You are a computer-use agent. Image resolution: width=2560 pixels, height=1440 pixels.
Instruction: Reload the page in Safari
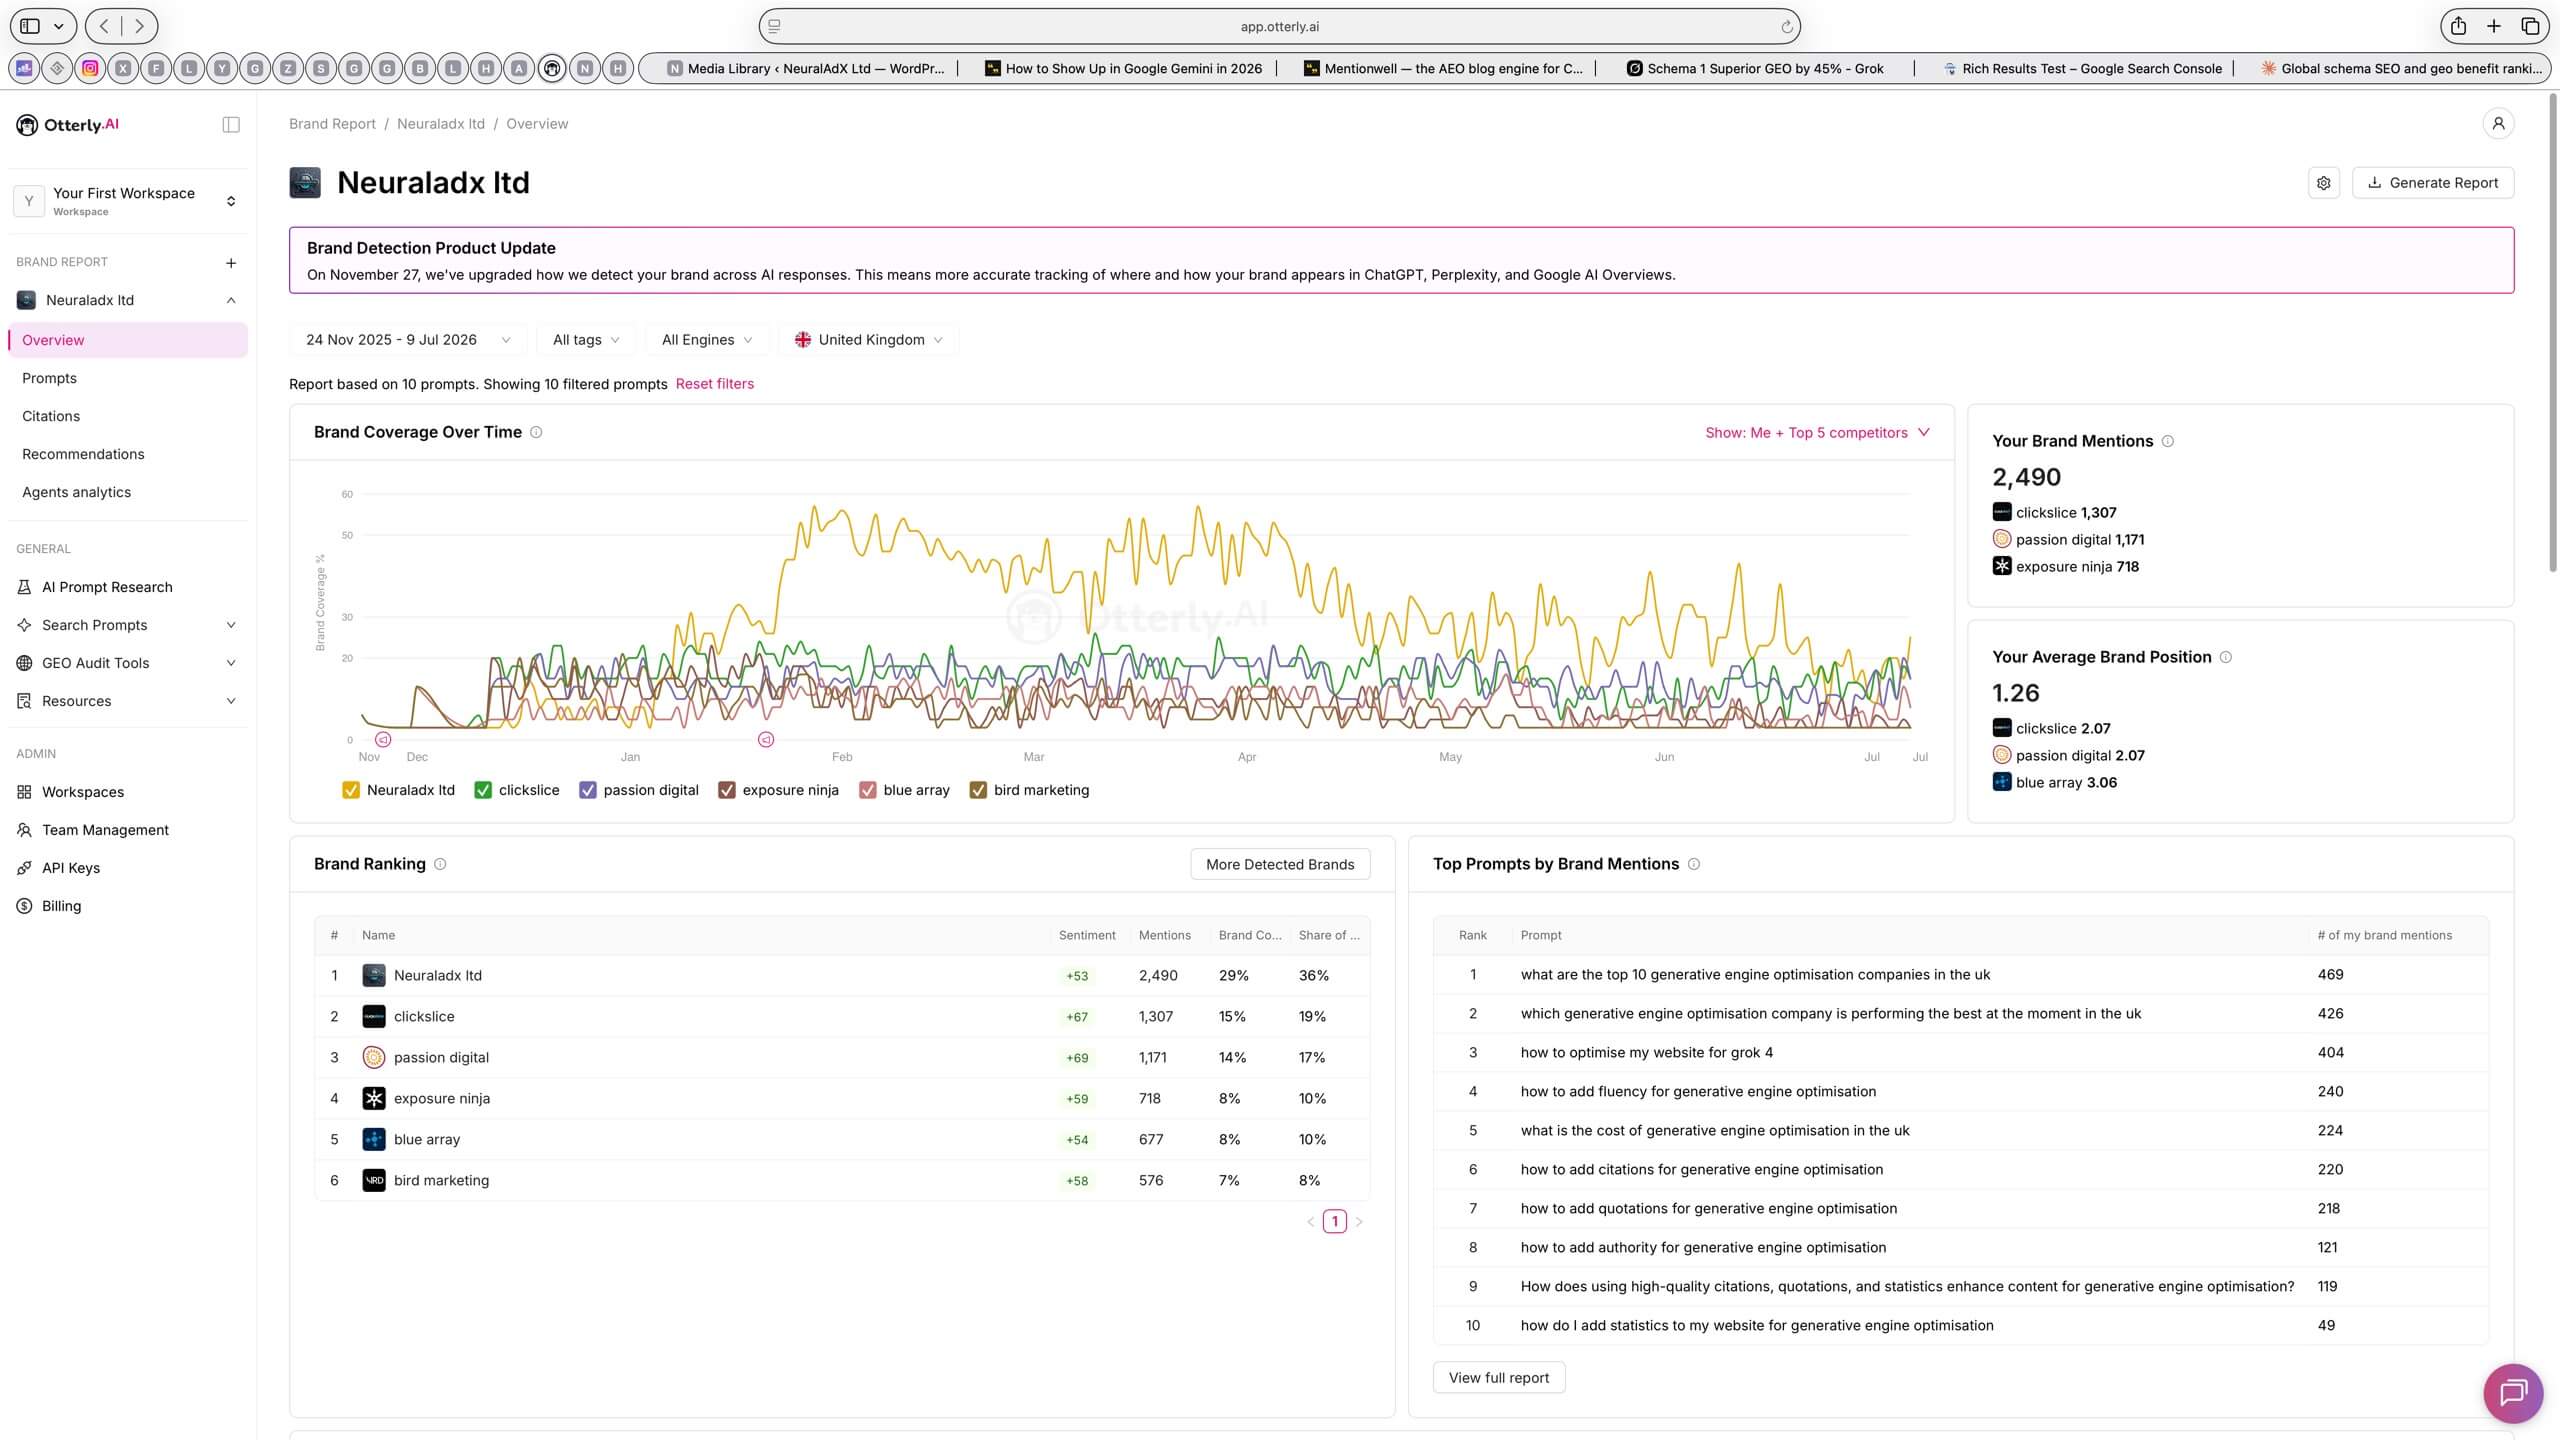coord(1786,27)
